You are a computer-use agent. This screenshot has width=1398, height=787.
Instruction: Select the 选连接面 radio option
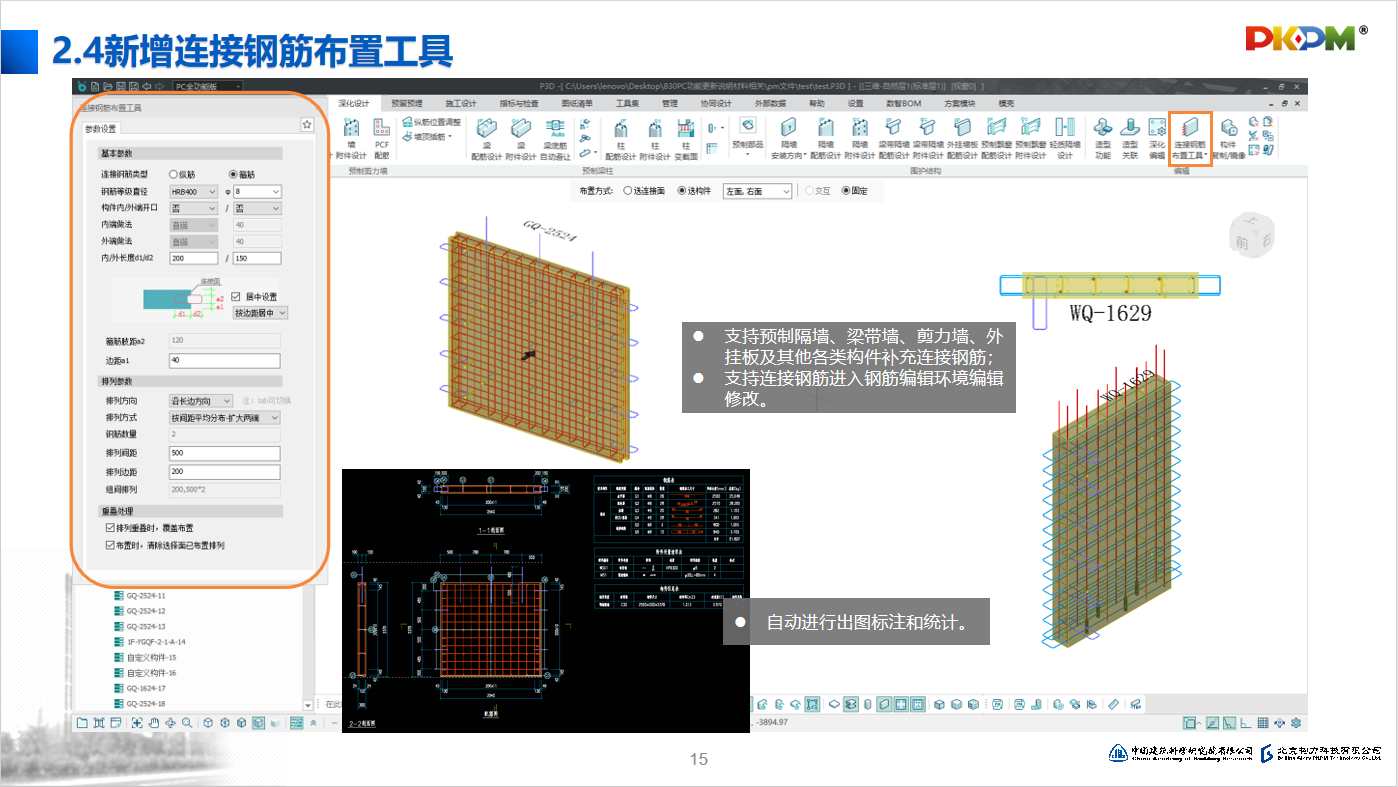pos(628,190)
